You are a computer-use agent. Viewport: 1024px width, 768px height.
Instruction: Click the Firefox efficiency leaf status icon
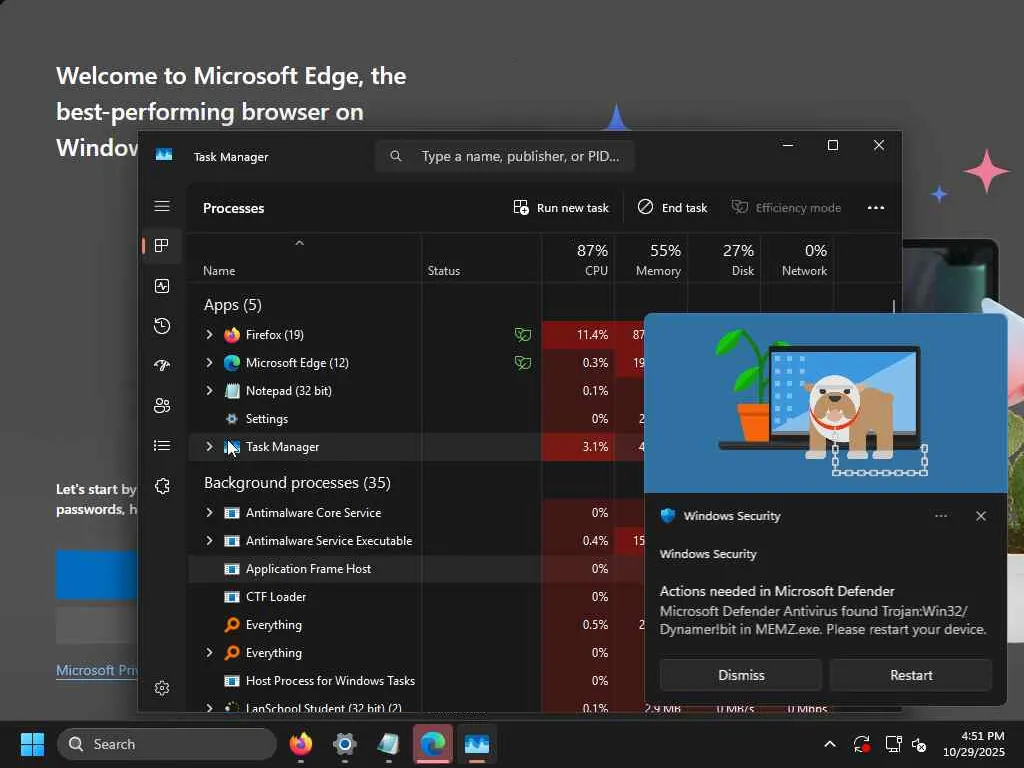click(x=522, y=335)
